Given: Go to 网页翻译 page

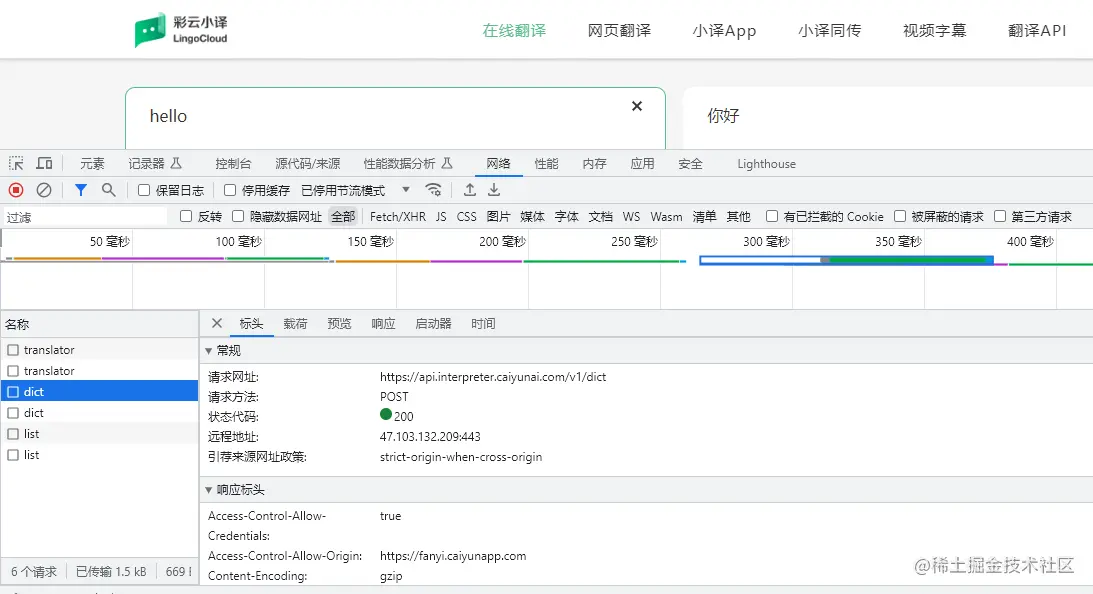Looking at the screenshot, I should click(619, 31).
